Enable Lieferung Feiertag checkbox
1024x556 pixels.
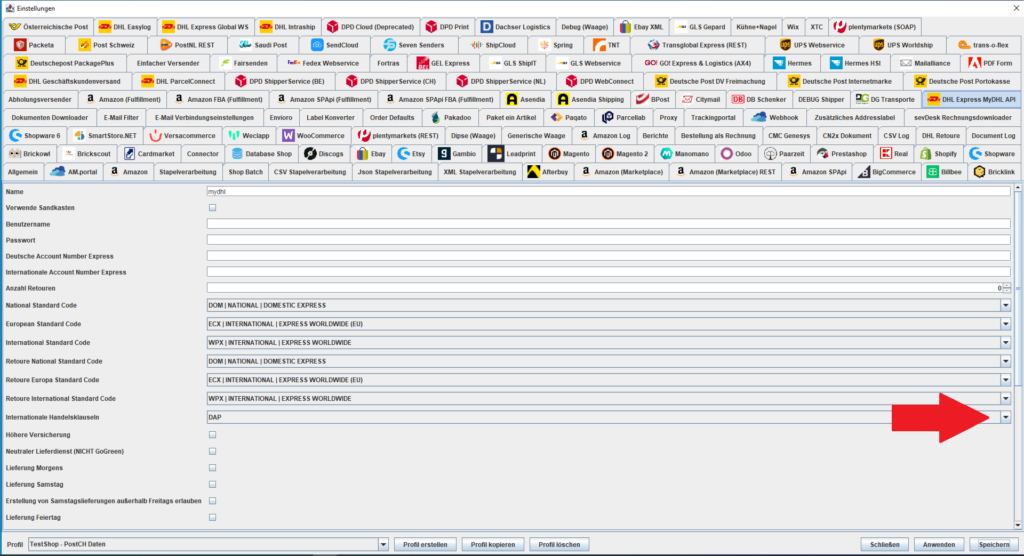pyautogui.click(x=212, y=517)
